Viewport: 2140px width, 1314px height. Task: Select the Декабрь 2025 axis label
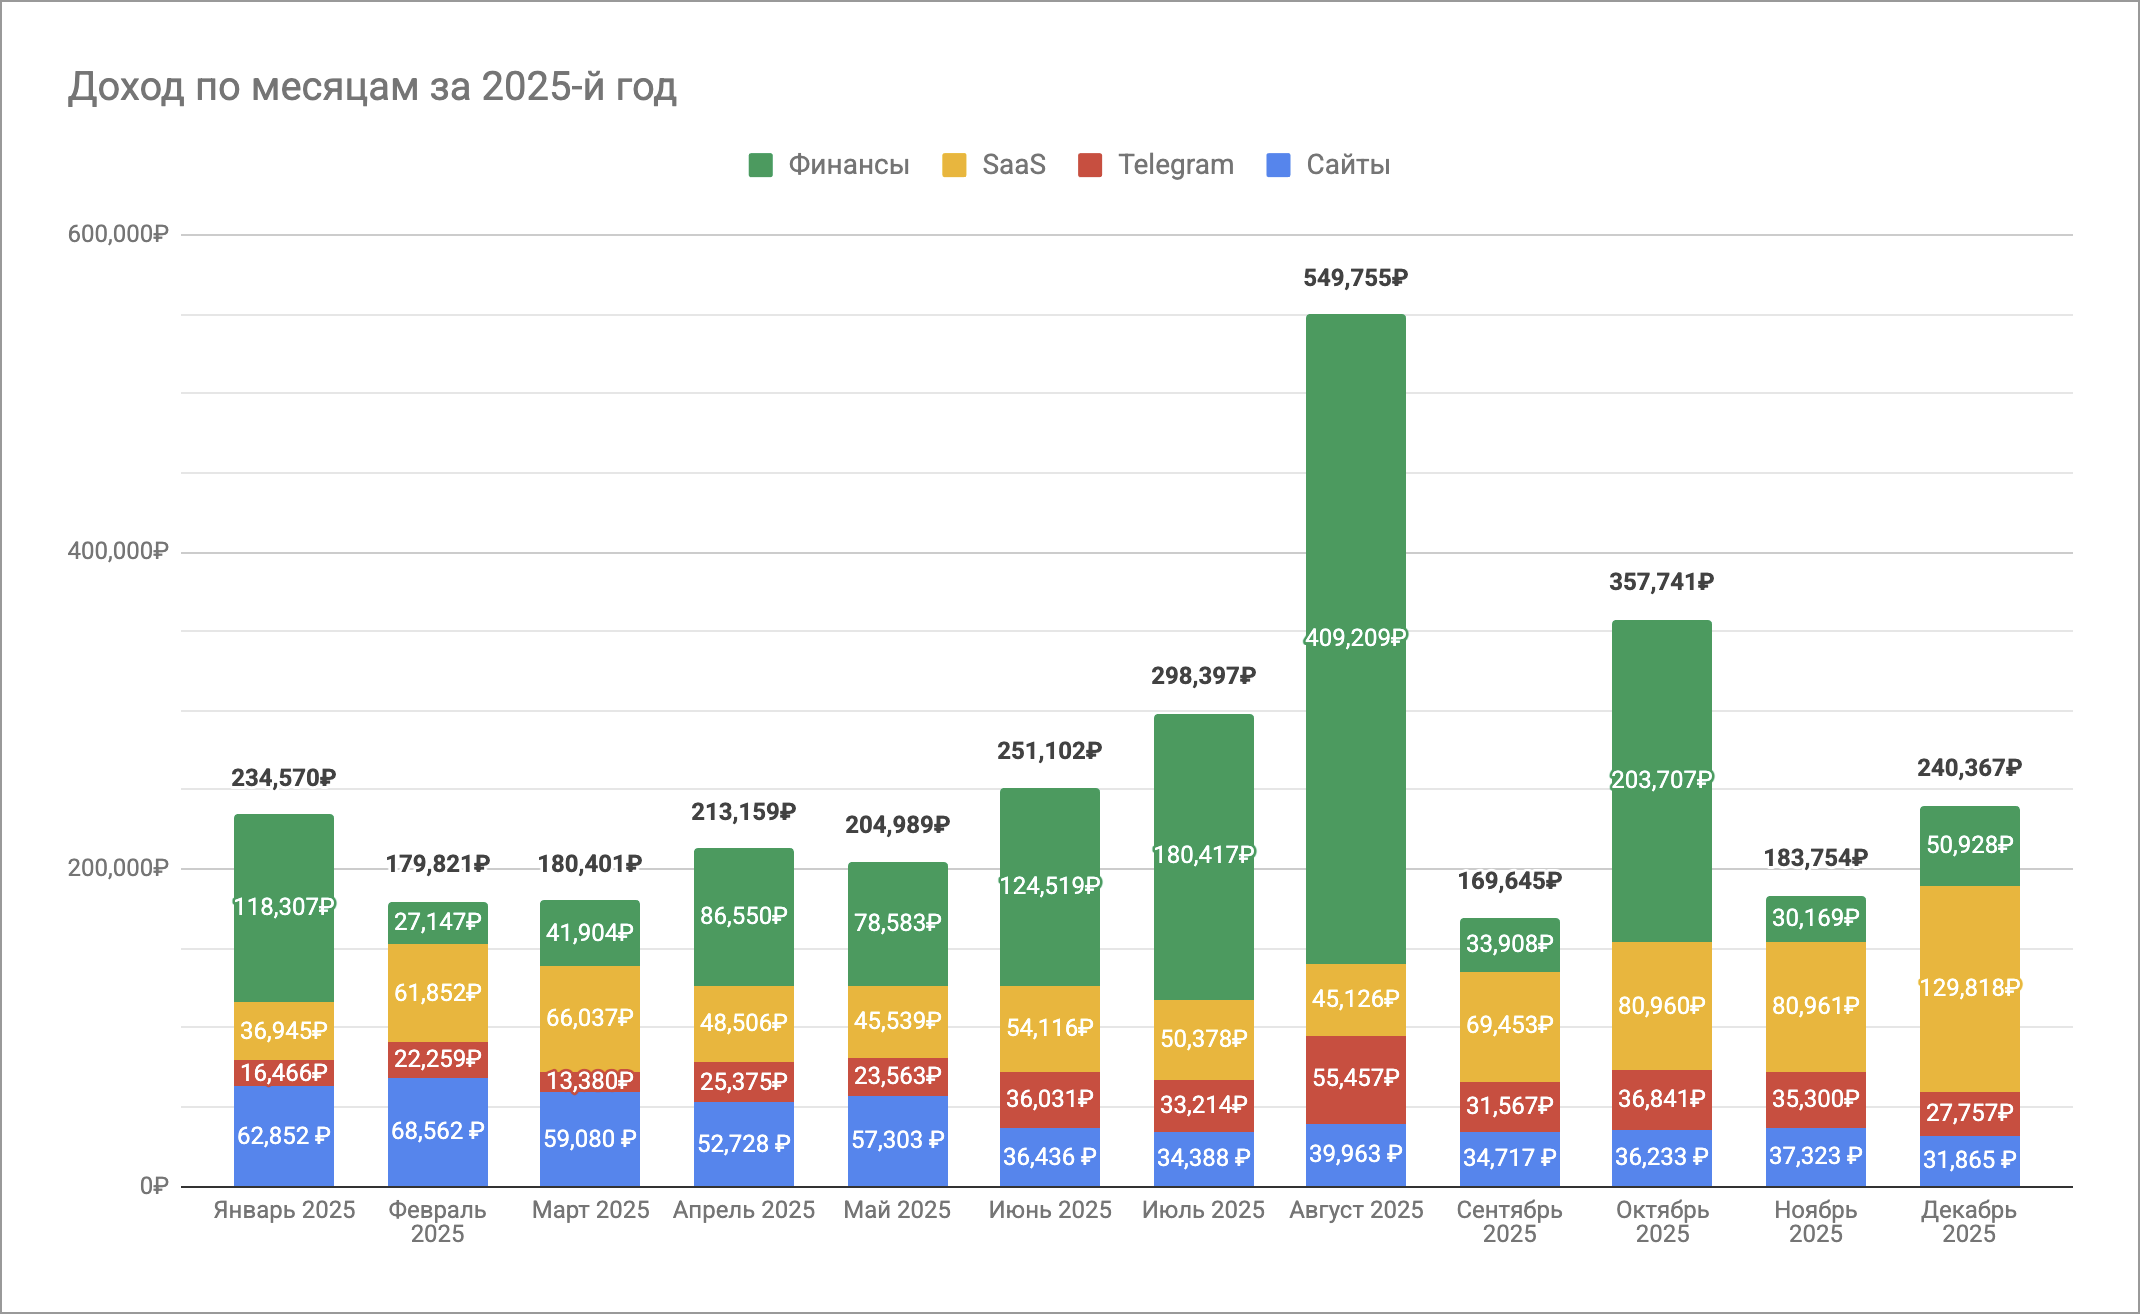1968,1221
